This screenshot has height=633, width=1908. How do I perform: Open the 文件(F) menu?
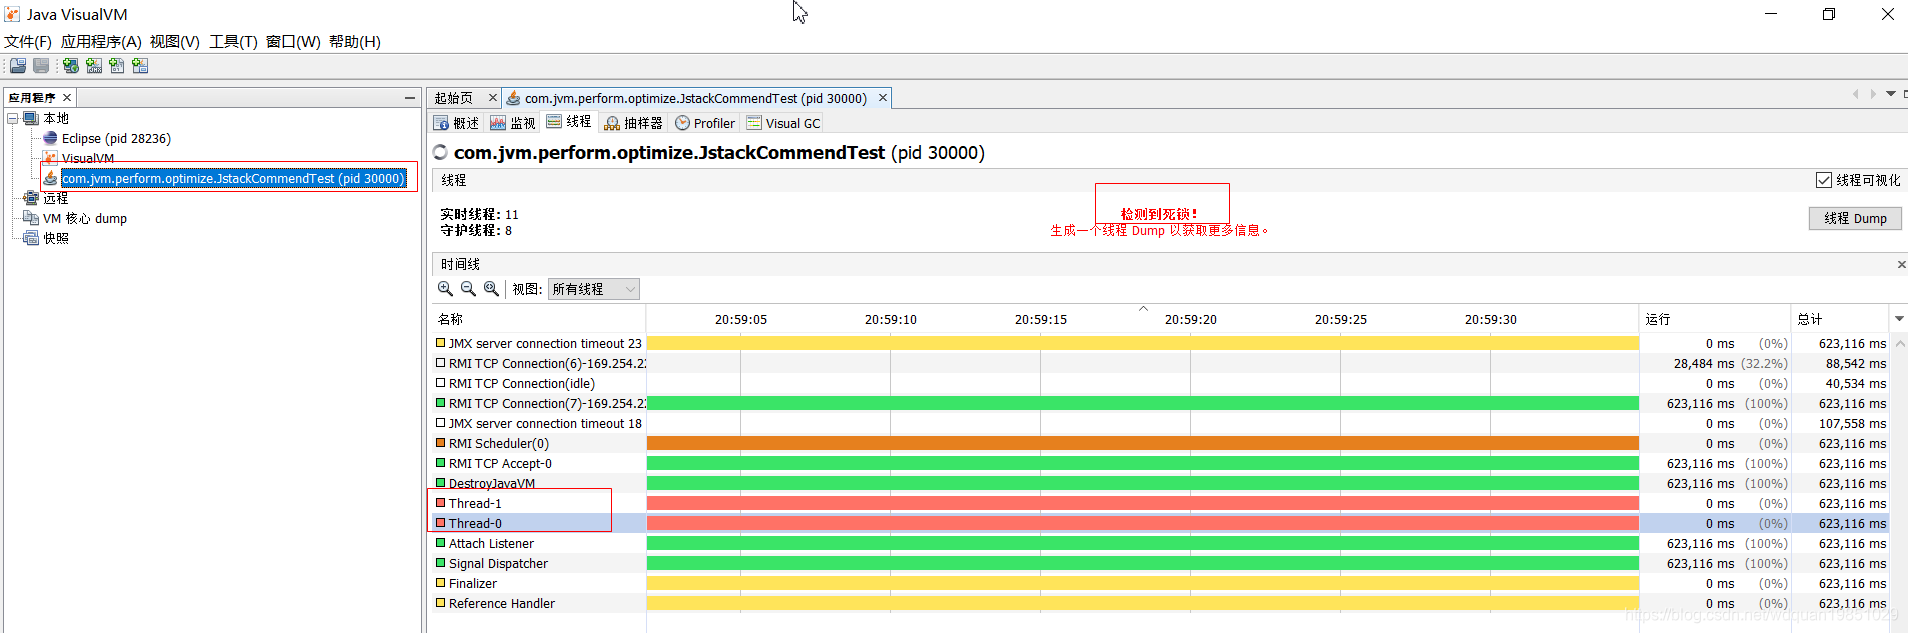coord(28,42)
